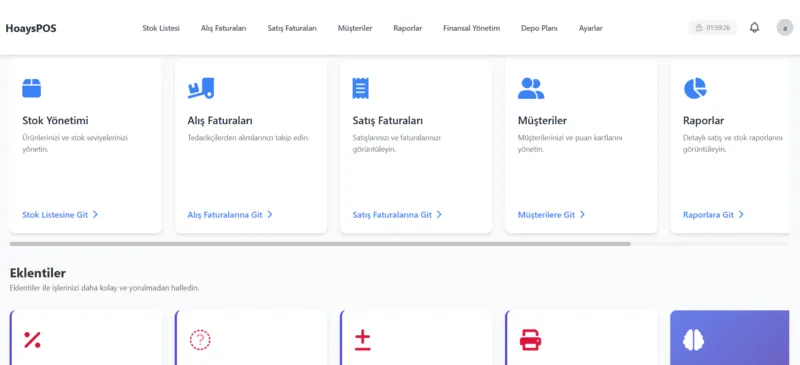Open Alış Faturaları in the top menu
Screen dimensions: 800x365
(x=223, y=28)
